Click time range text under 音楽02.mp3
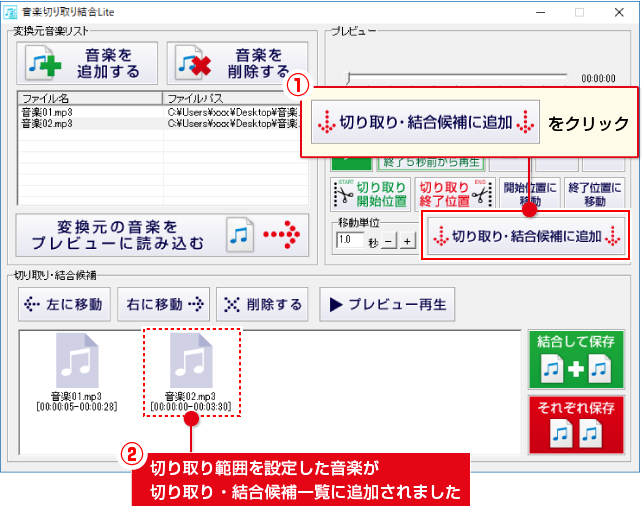This screenshot has width=642, height=508. click(x=191, y=407)
